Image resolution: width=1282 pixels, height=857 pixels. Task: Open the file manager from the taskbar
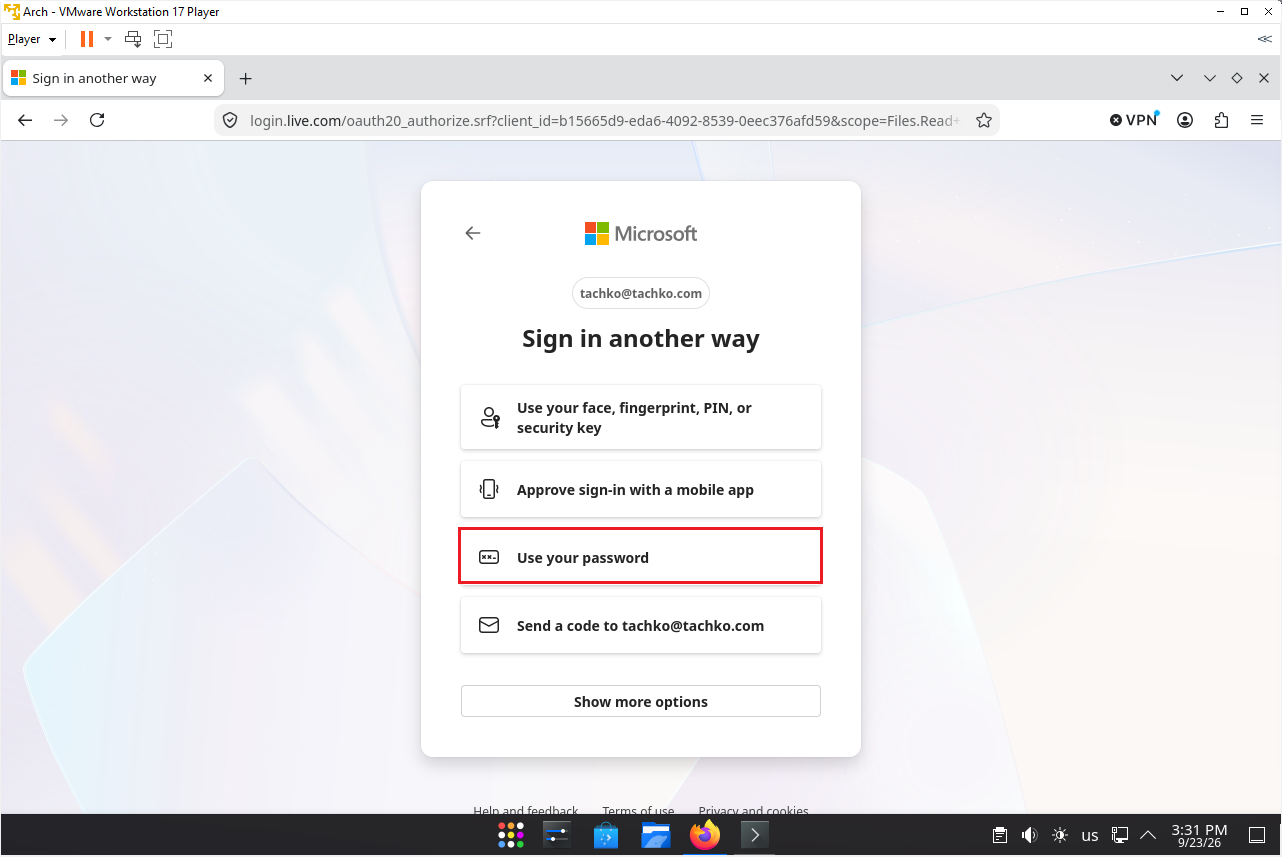[655, 835]
